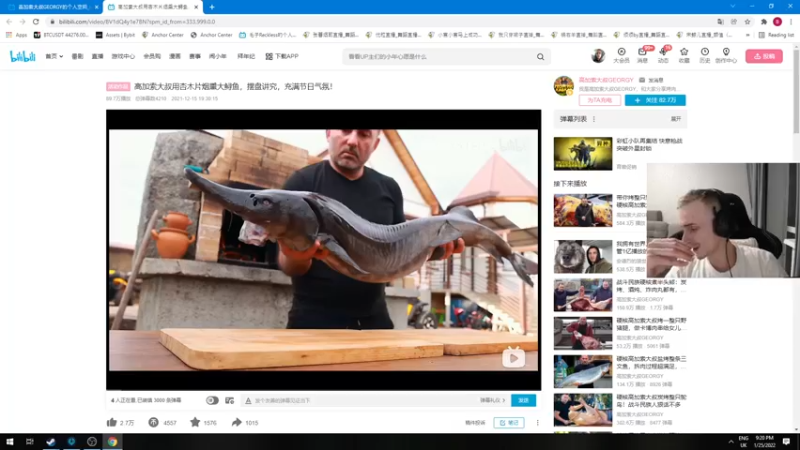Open the first Anchor Center bookmark
Viewport: 800px width, 450px height.
[x=163, y=35]
